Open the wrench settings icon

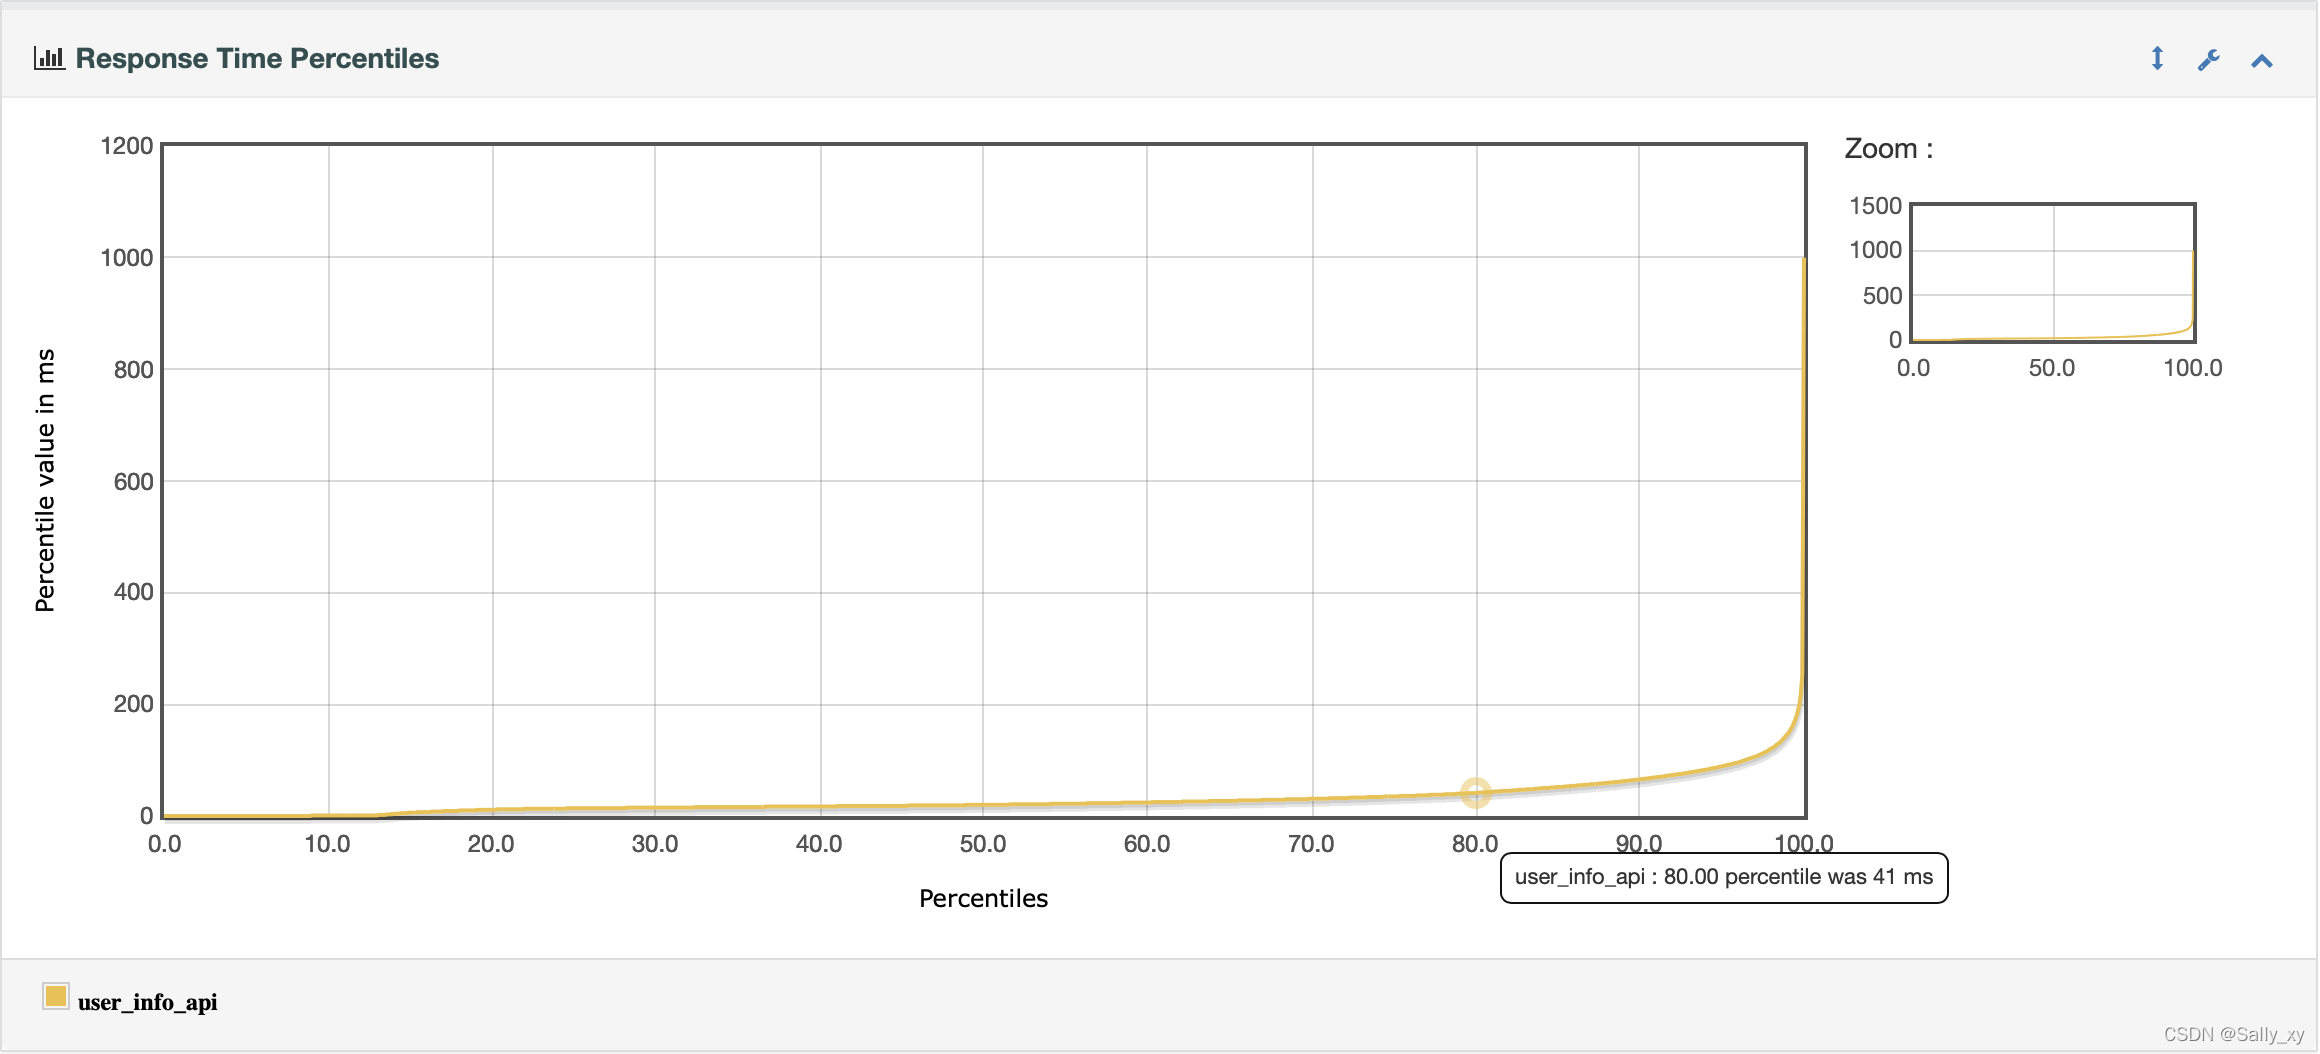(x=2209, y=60)
